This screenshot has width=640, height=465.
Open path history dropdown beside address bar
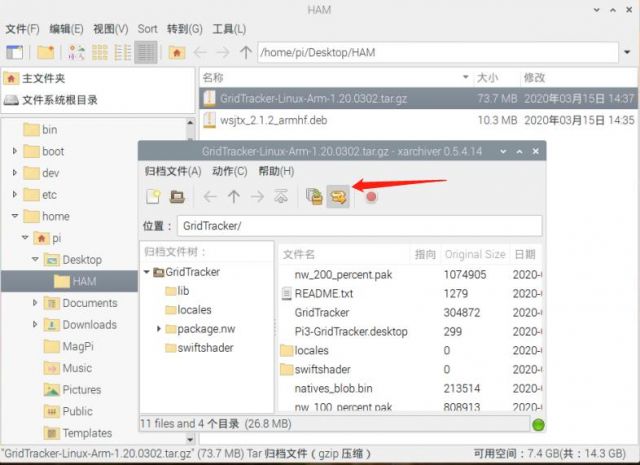tap(627, 52)
